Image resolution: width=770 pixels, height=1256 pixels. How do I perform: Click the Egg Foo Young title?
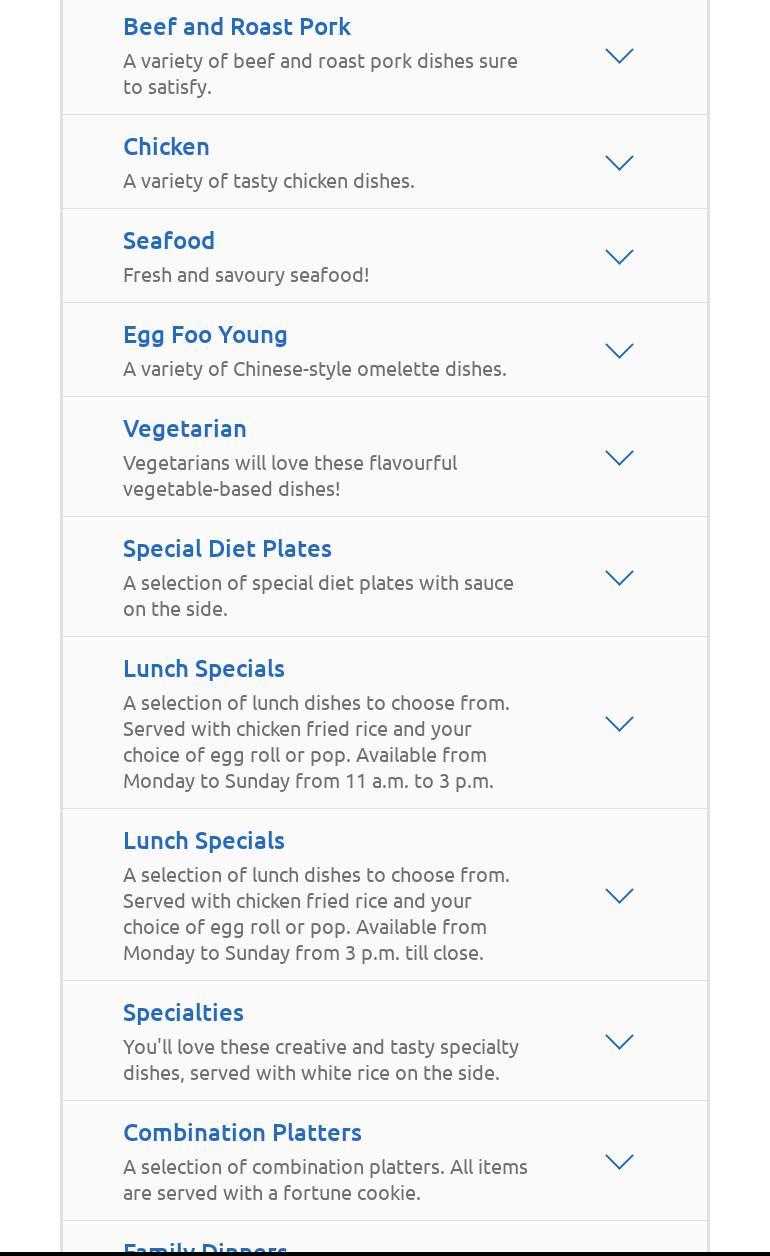pyautogui.click(x=205, y=335)
